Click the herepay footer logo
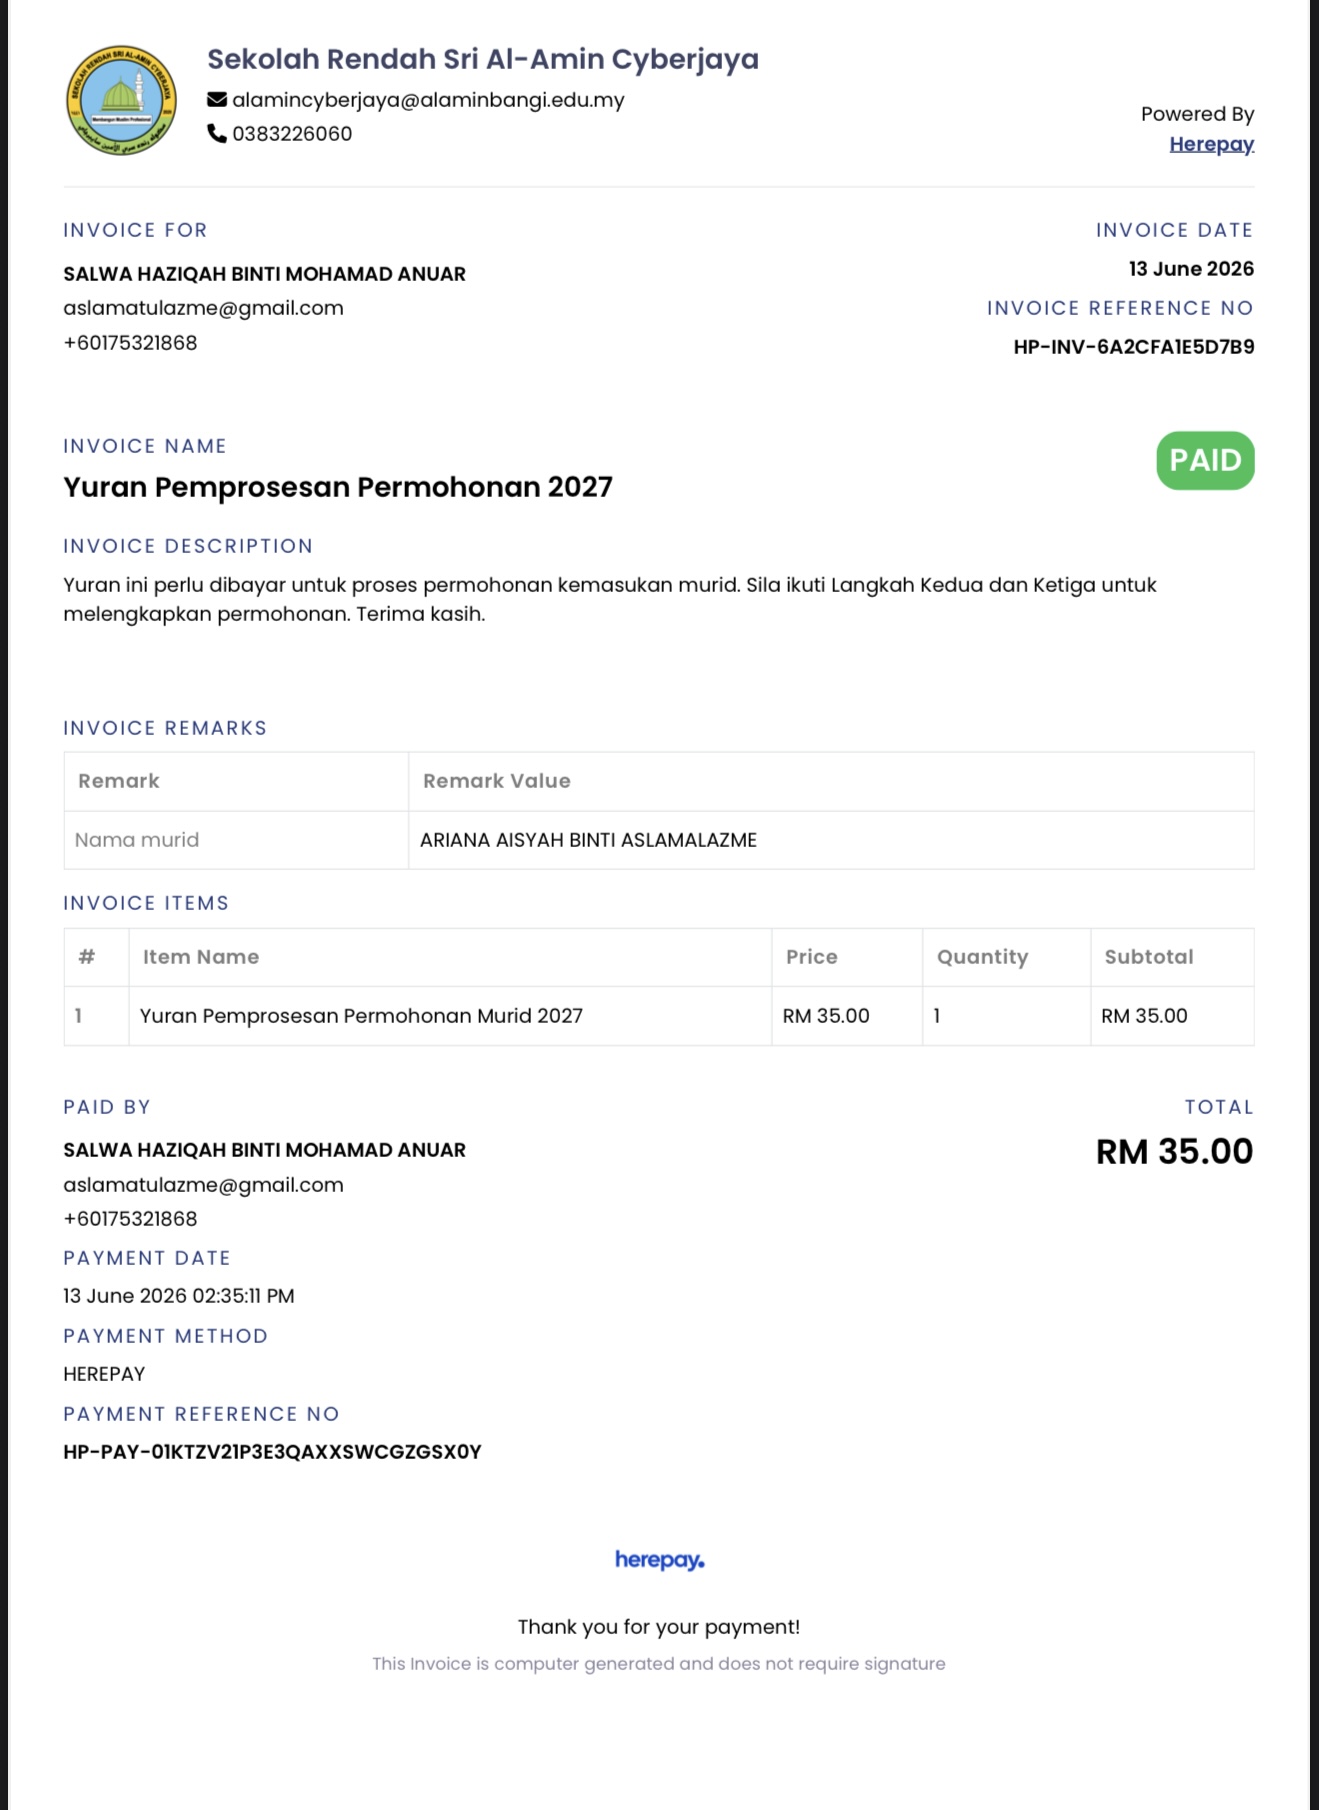This screenshot has height=1810, width=1319. tap(659, 1559)
